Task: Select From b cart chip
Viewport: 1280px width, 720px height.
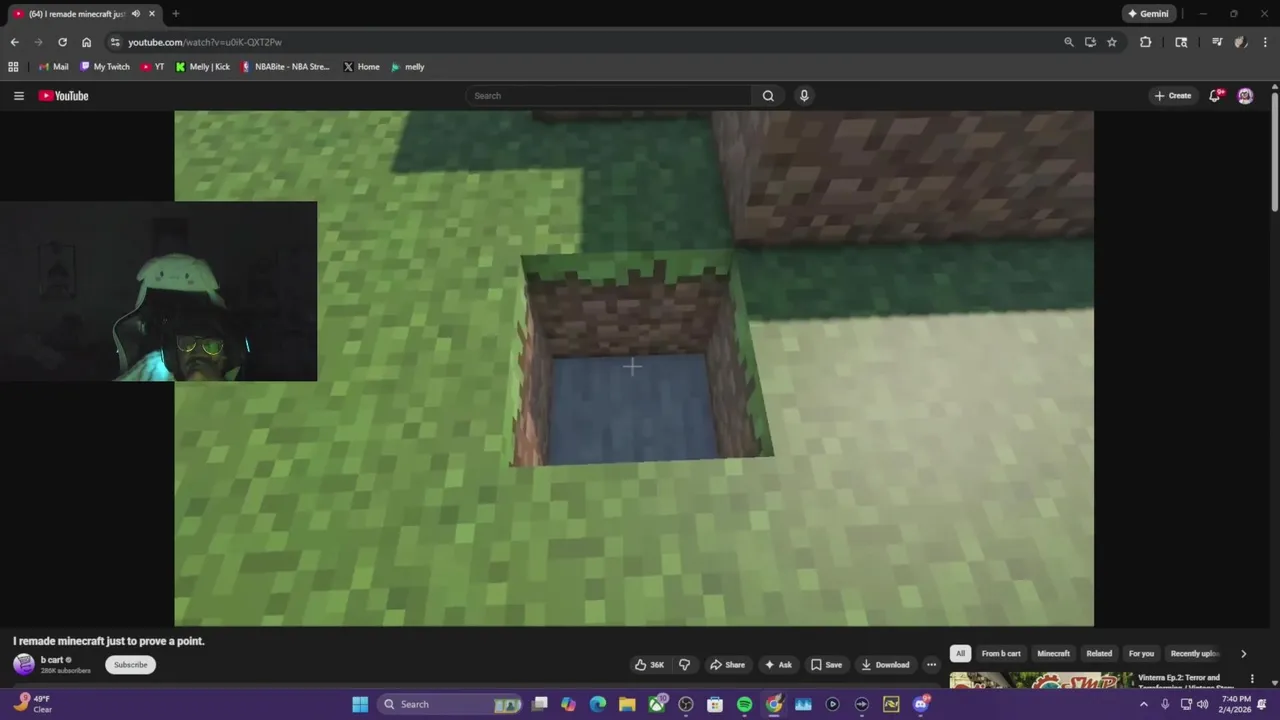Action: (1001, 654)
